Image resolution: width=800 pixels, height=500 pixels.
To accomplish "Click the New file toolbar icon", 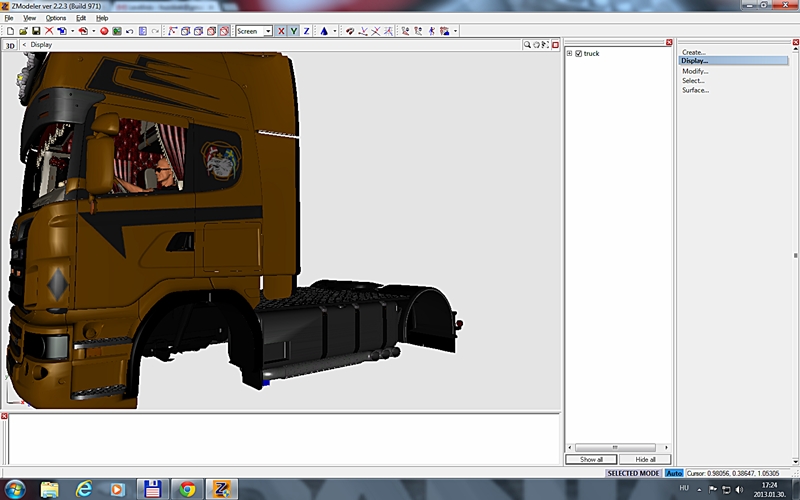I will (x=9, y=31).
